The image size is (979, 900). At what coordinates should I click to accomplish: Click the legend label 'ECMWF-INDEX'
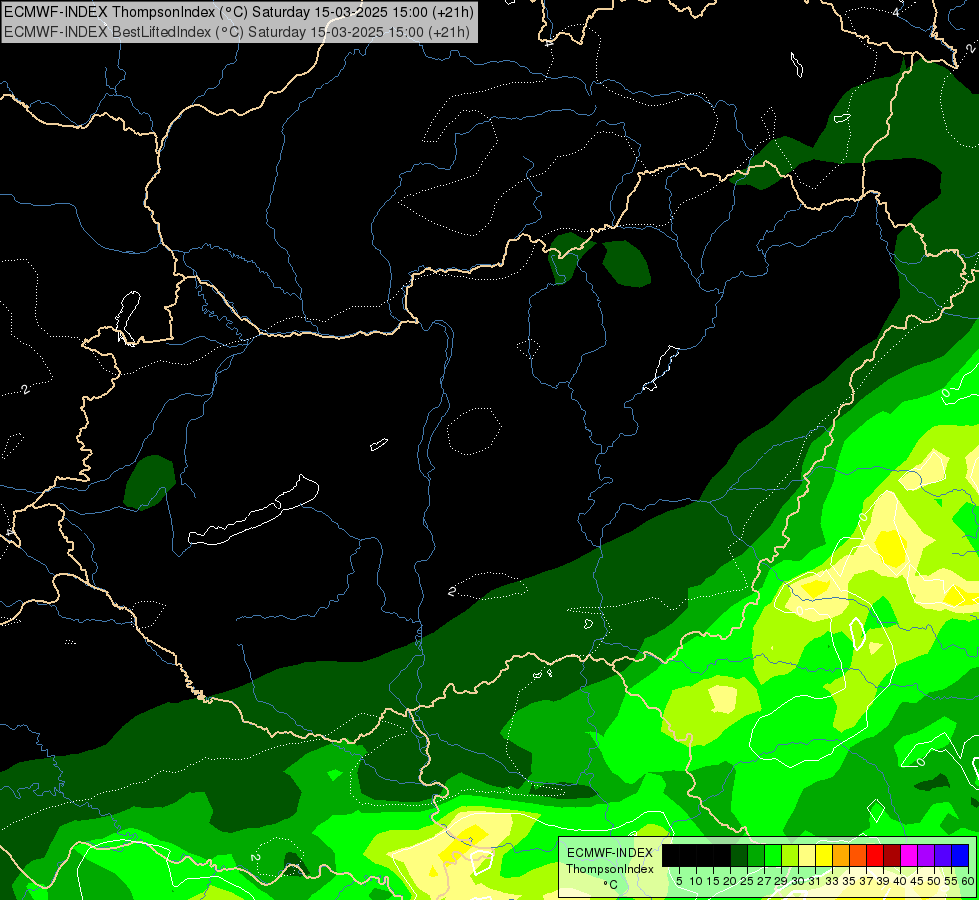[x=610, y=853]
